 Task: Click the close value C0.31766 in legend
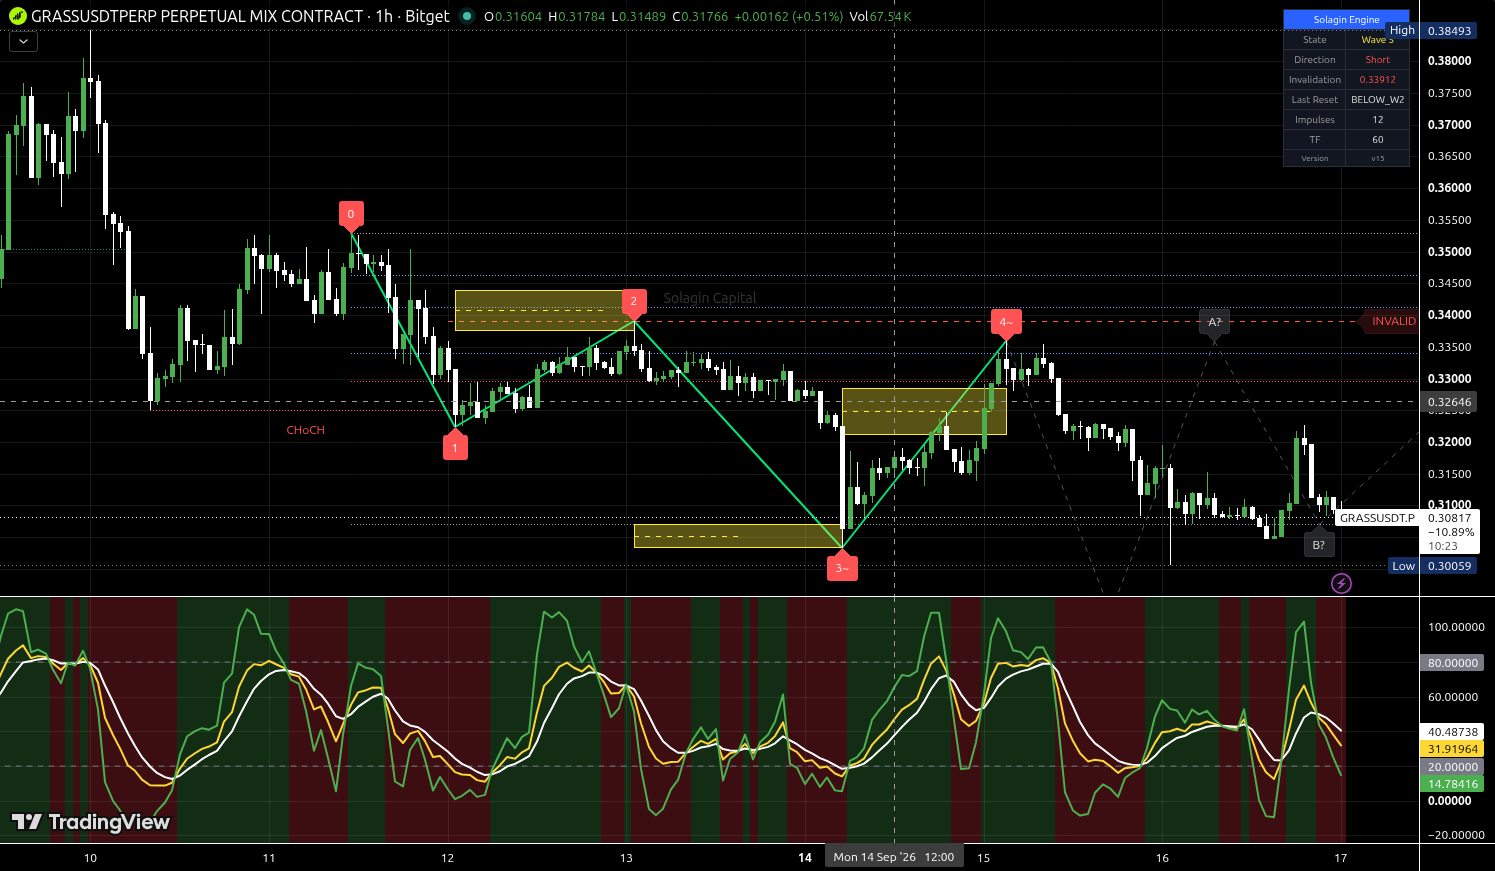pyautogui.click(x=702, y=16)
